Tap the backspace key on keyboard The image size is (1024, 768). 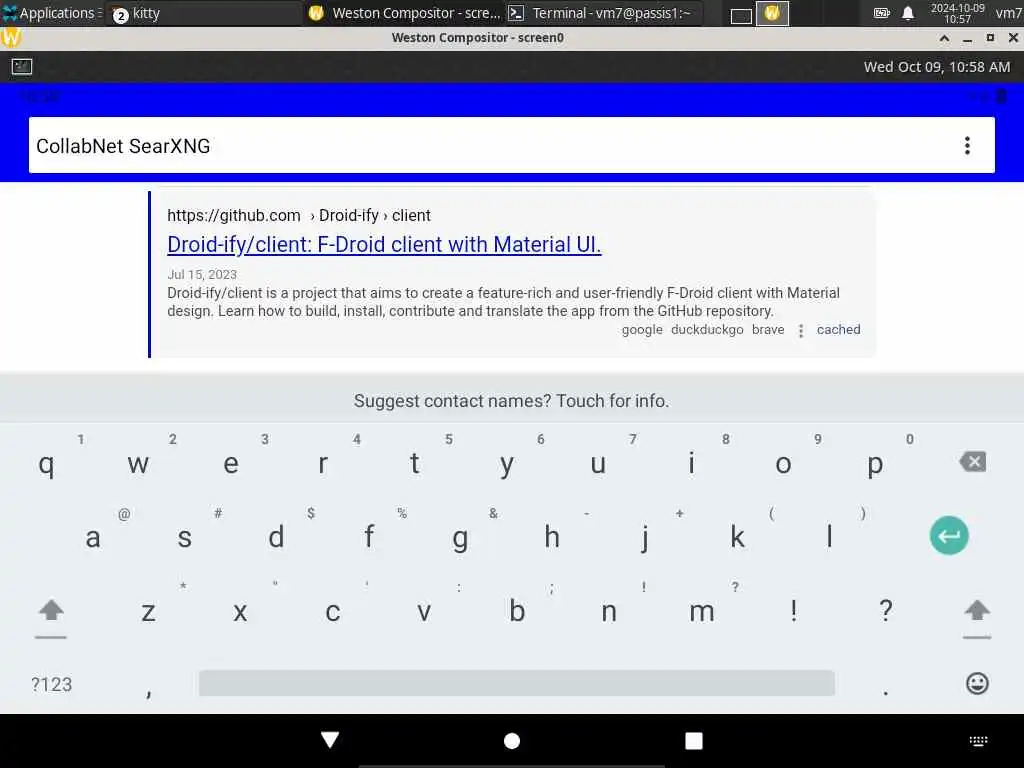point(973,462)
